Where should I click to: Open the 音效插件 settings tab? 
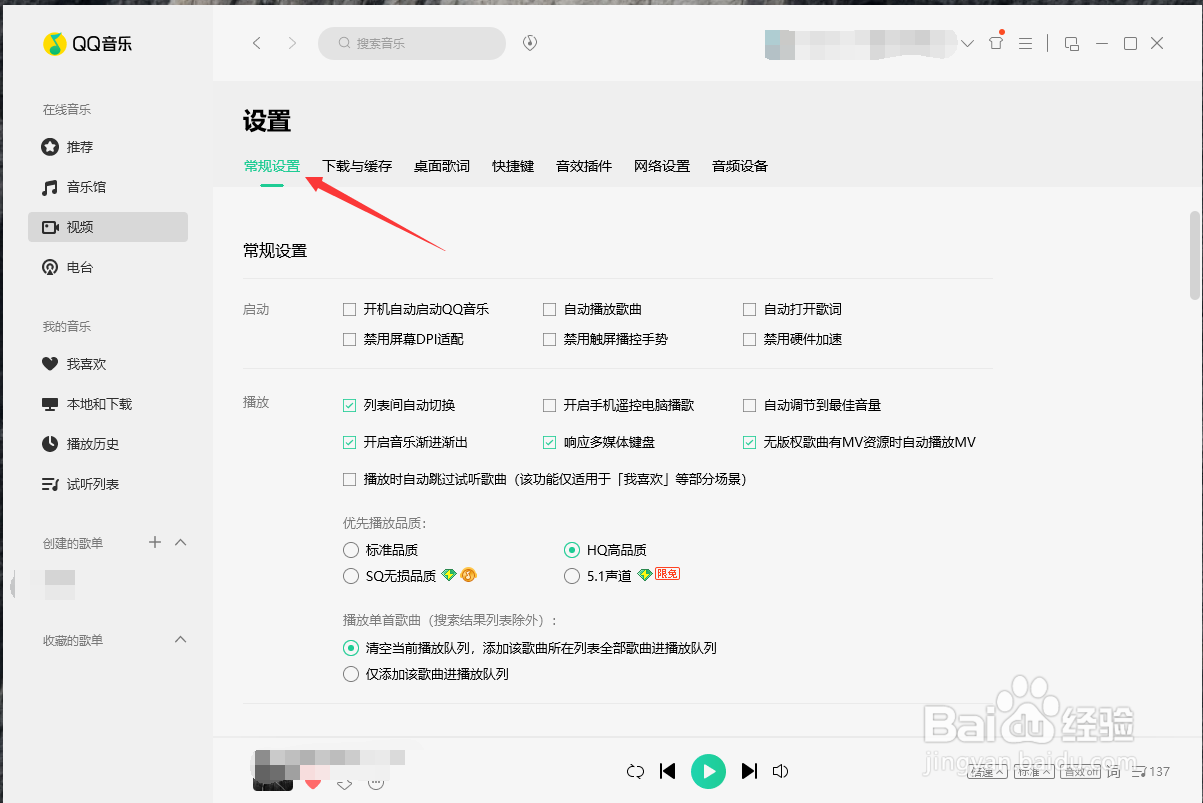[x=583, y=166]
